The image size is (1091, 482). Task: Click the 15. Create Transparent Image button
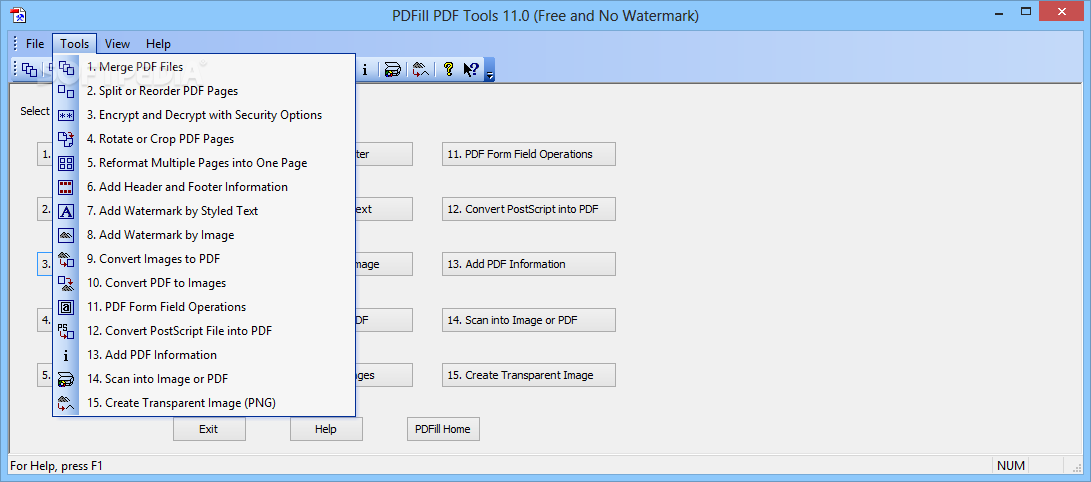coord(529,375)
